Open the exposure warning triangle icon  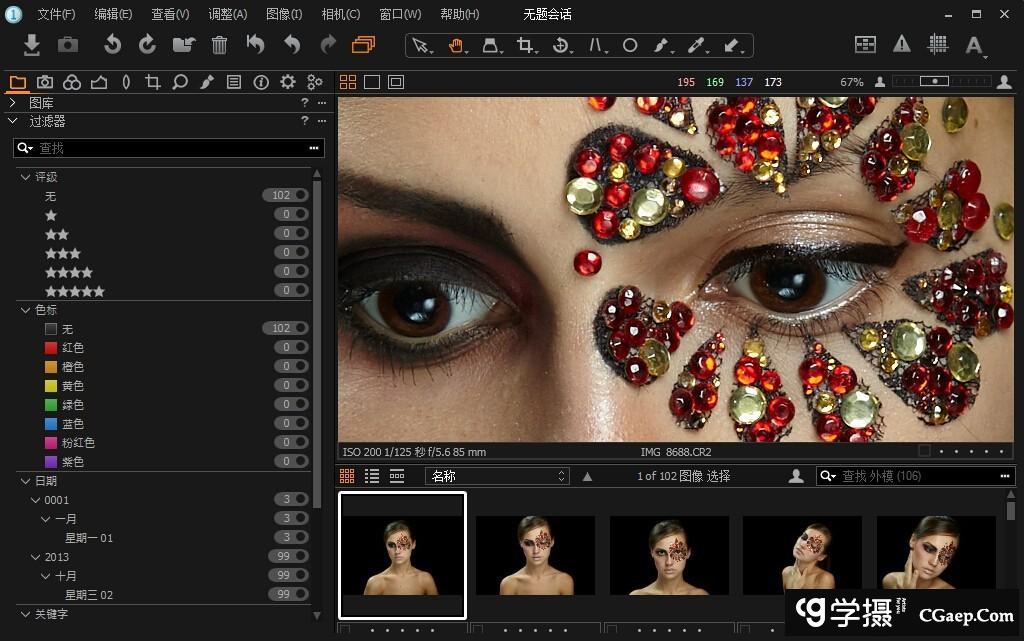point(902,44)
